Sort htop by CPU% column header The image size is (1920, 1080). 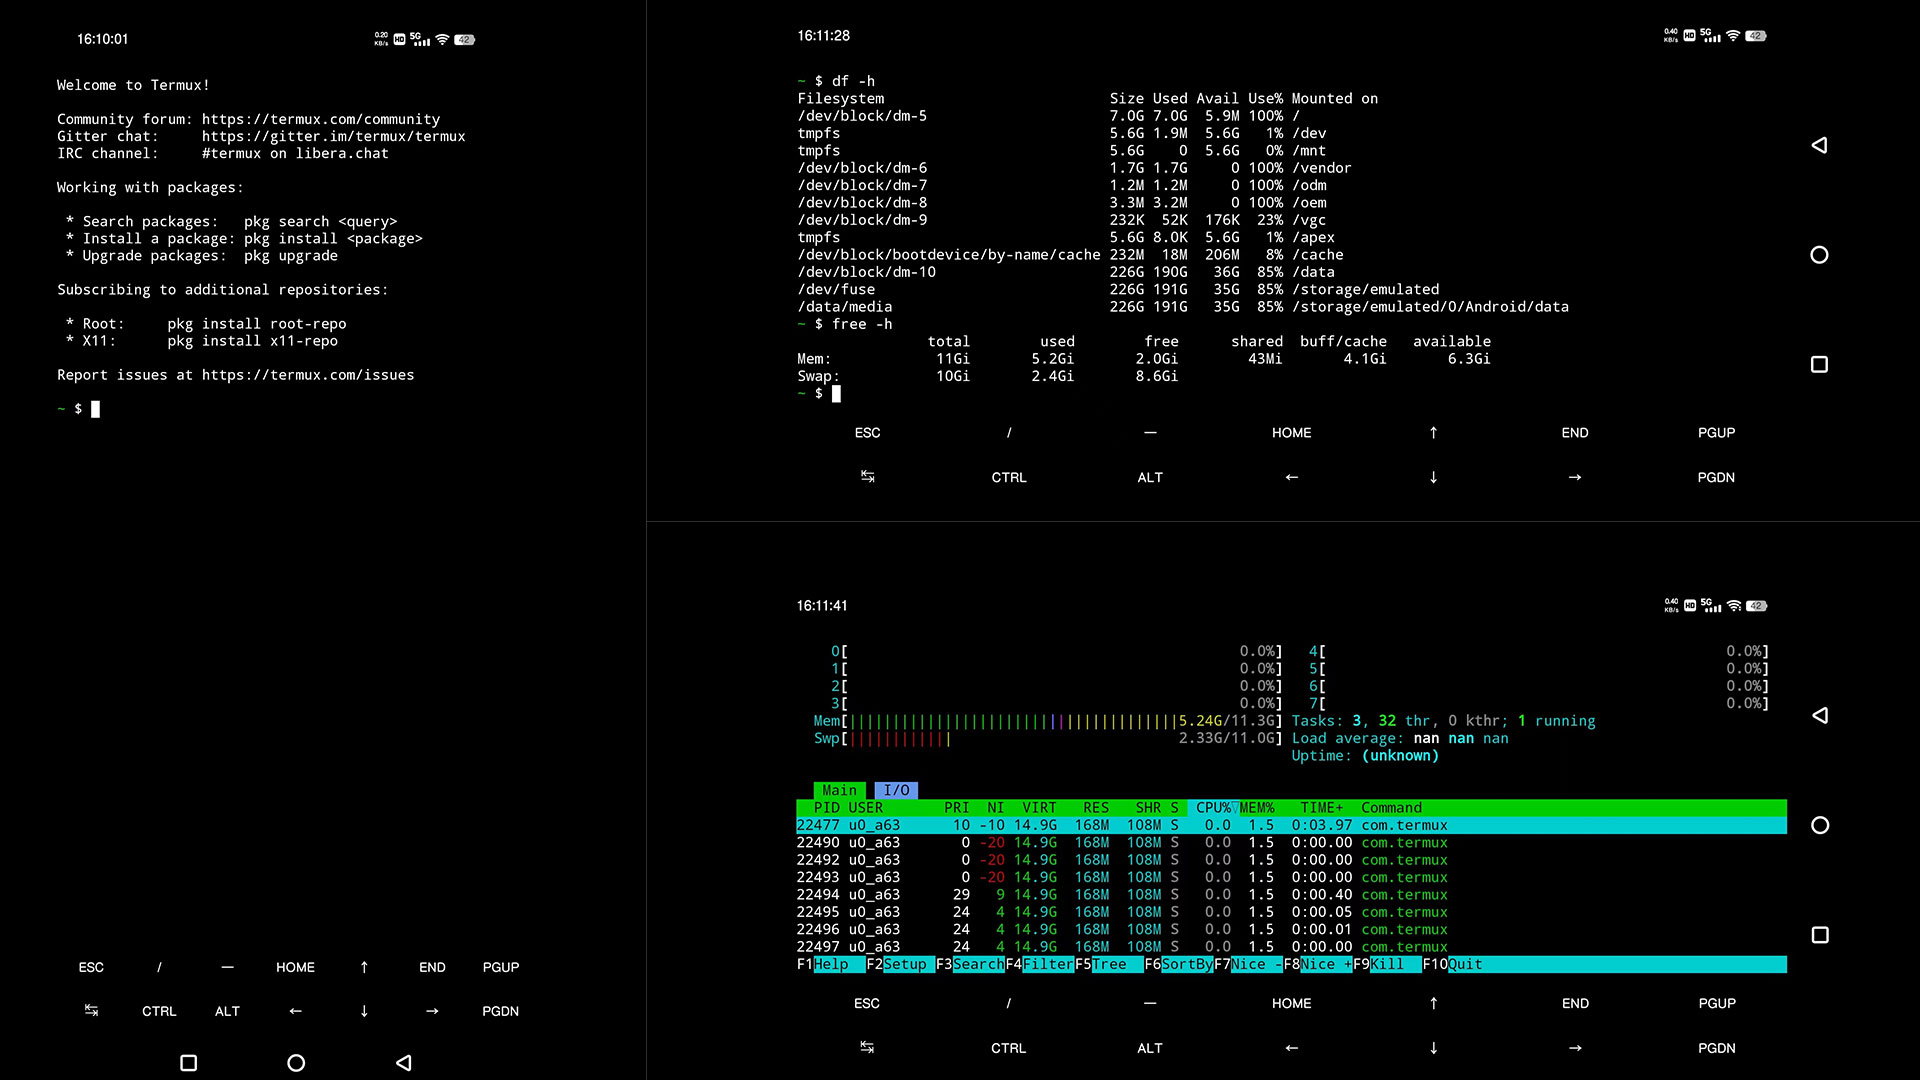1213,808
